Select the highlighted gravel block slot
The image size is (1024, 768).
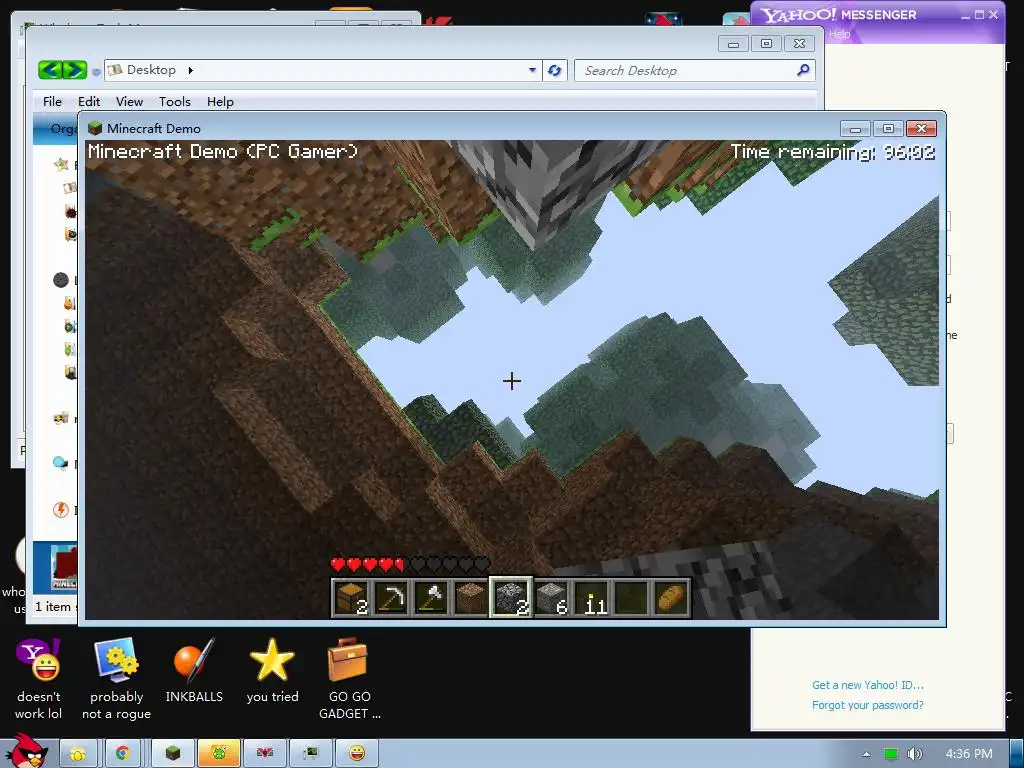(511, 598)
